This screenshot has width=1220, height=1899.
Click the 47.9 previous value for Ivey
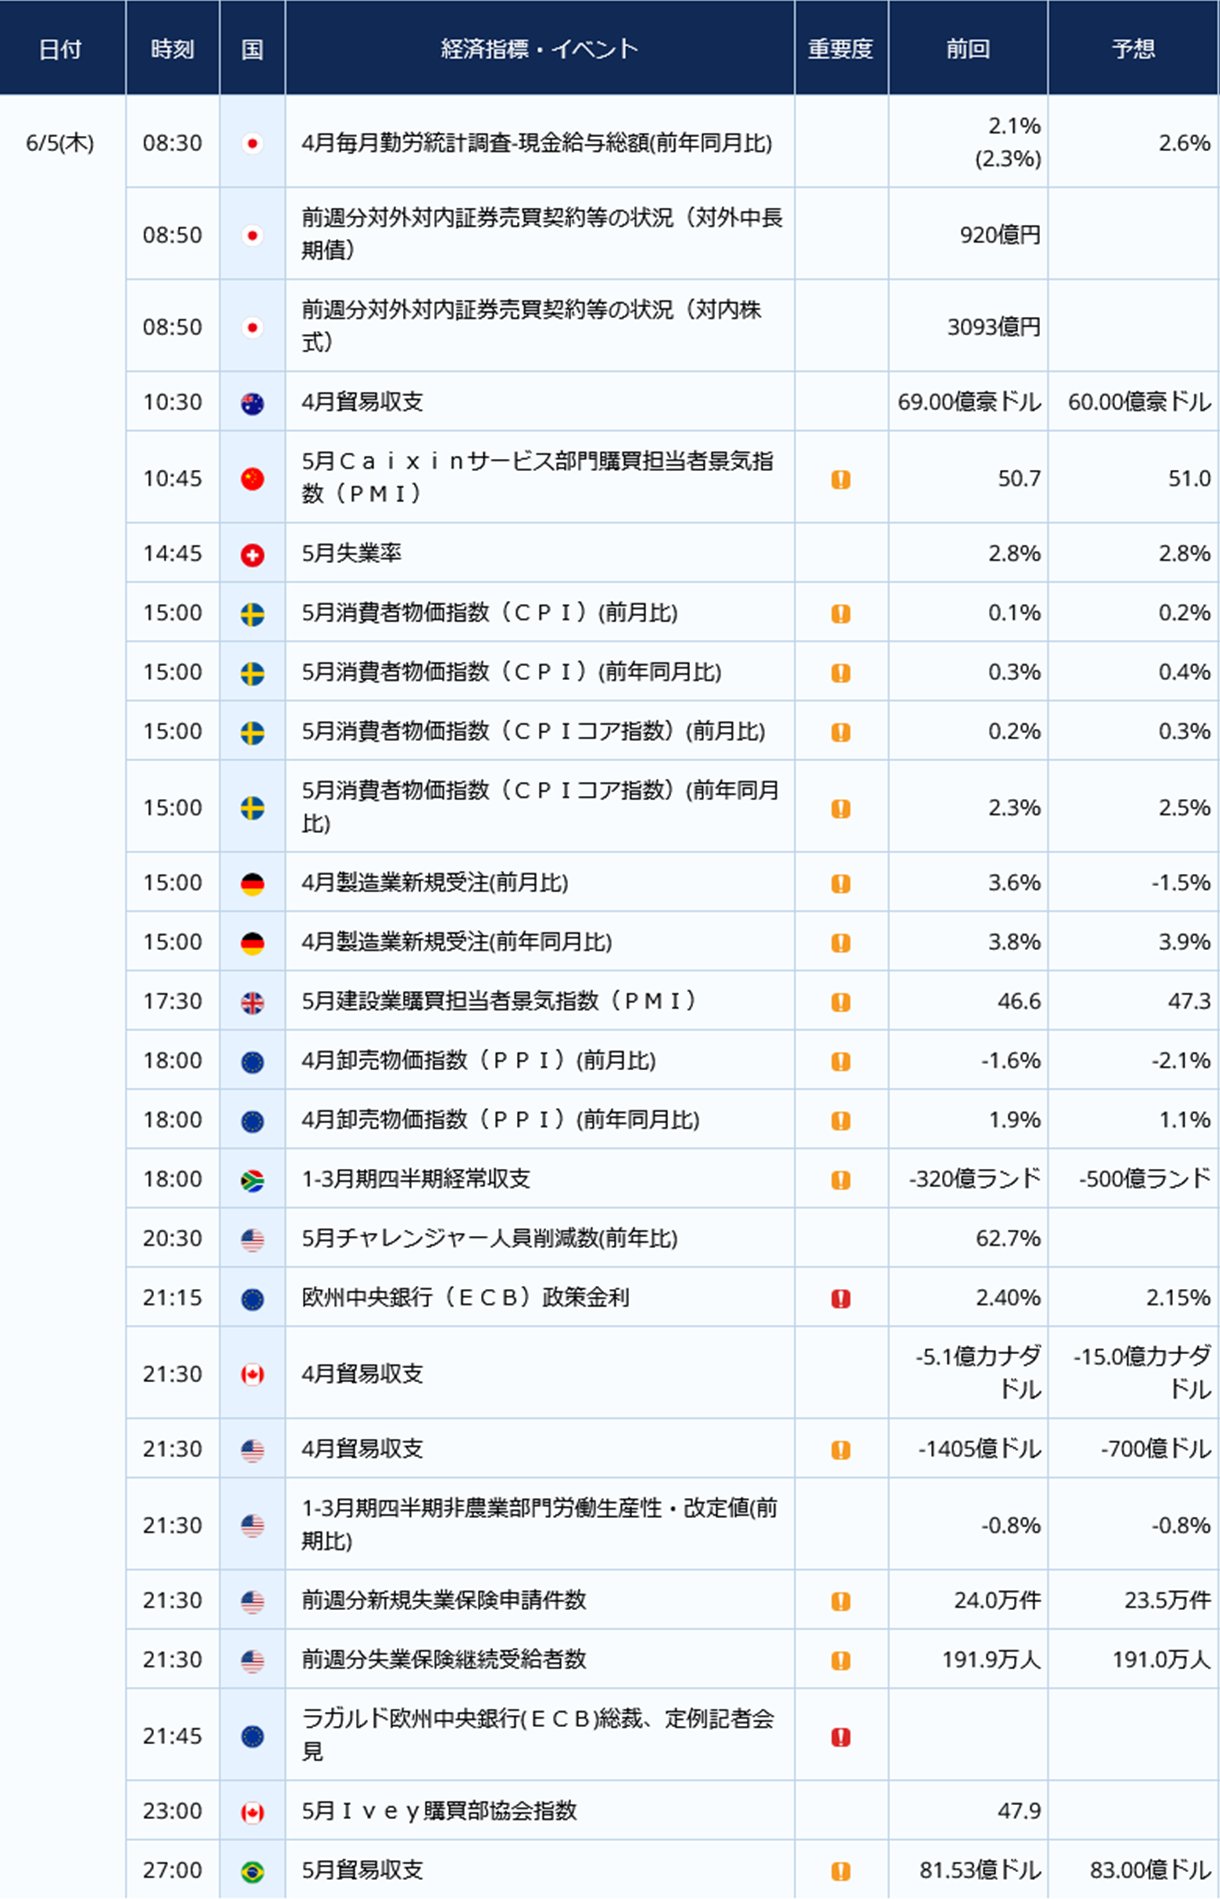tap(1019, 1811)
